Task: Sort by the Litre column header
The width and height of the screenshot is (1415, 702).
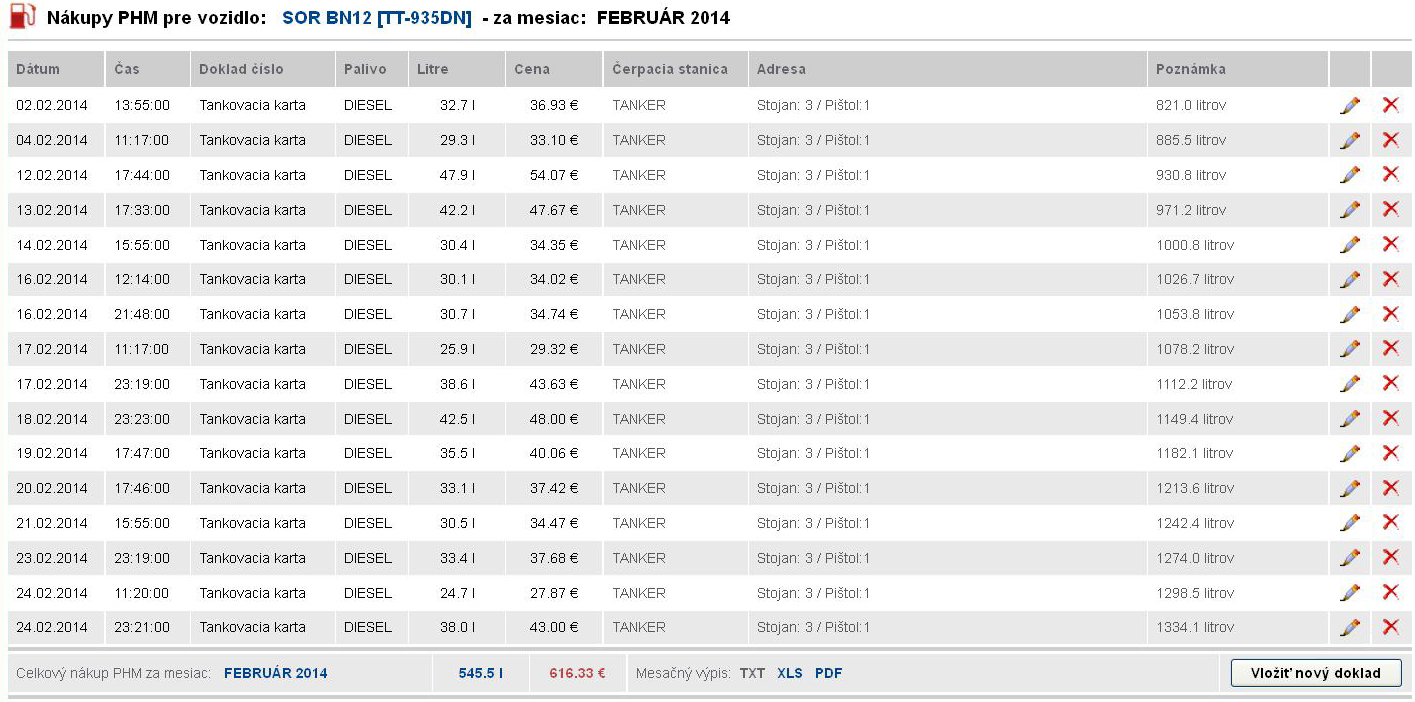Action: click(457, 69)
